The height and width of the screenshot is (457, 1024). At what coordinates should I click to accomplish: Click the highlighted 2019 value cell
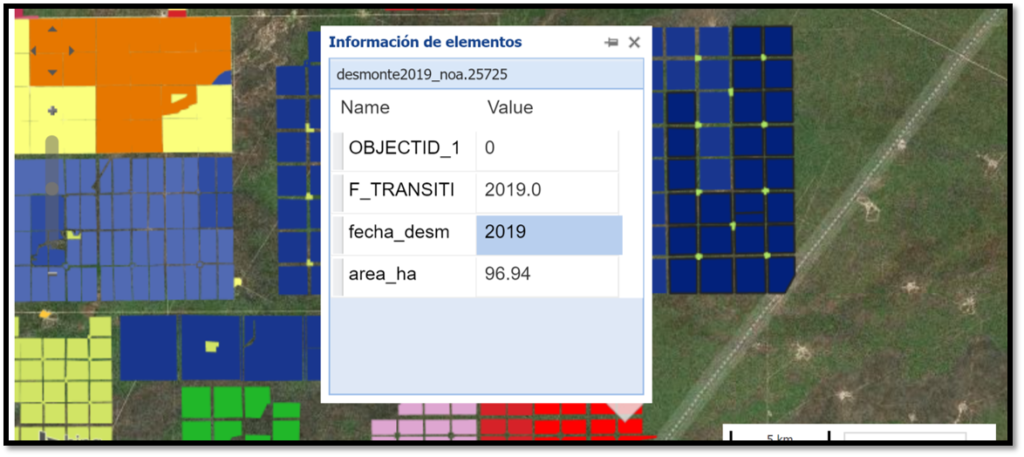pyautogui.click(x=549, y=234)
